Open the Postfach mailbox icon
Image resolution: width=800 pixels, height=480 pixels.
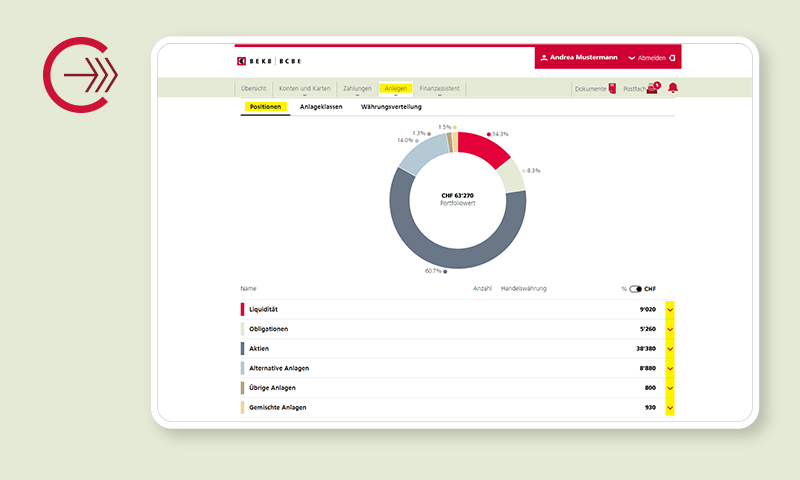652,88
